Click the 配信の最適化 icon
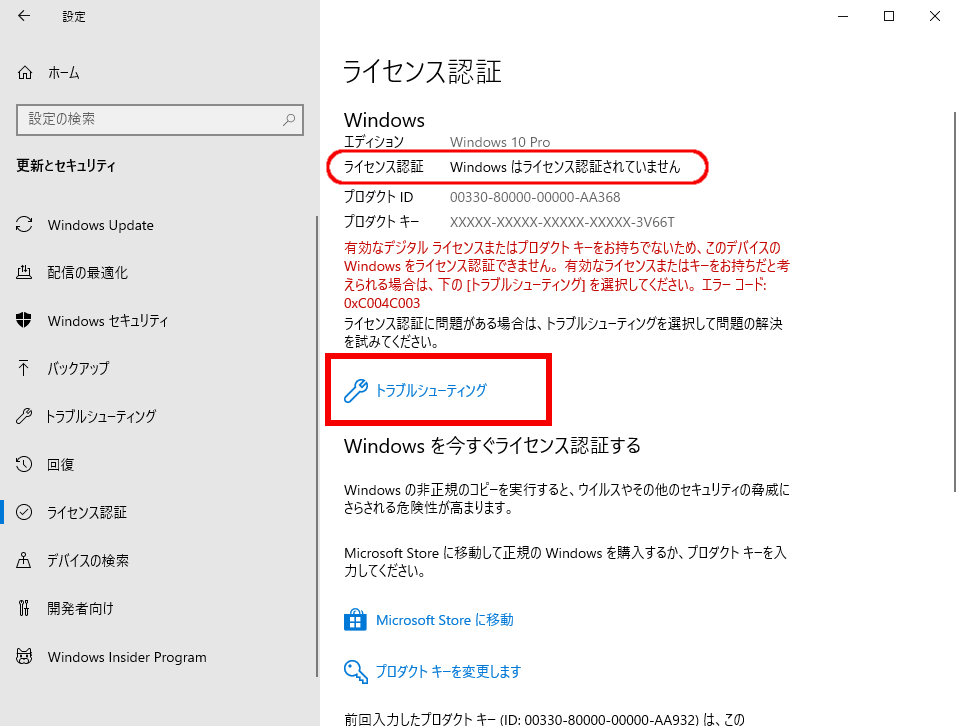The width and height of the screenshot is (957, 726). 25,273
